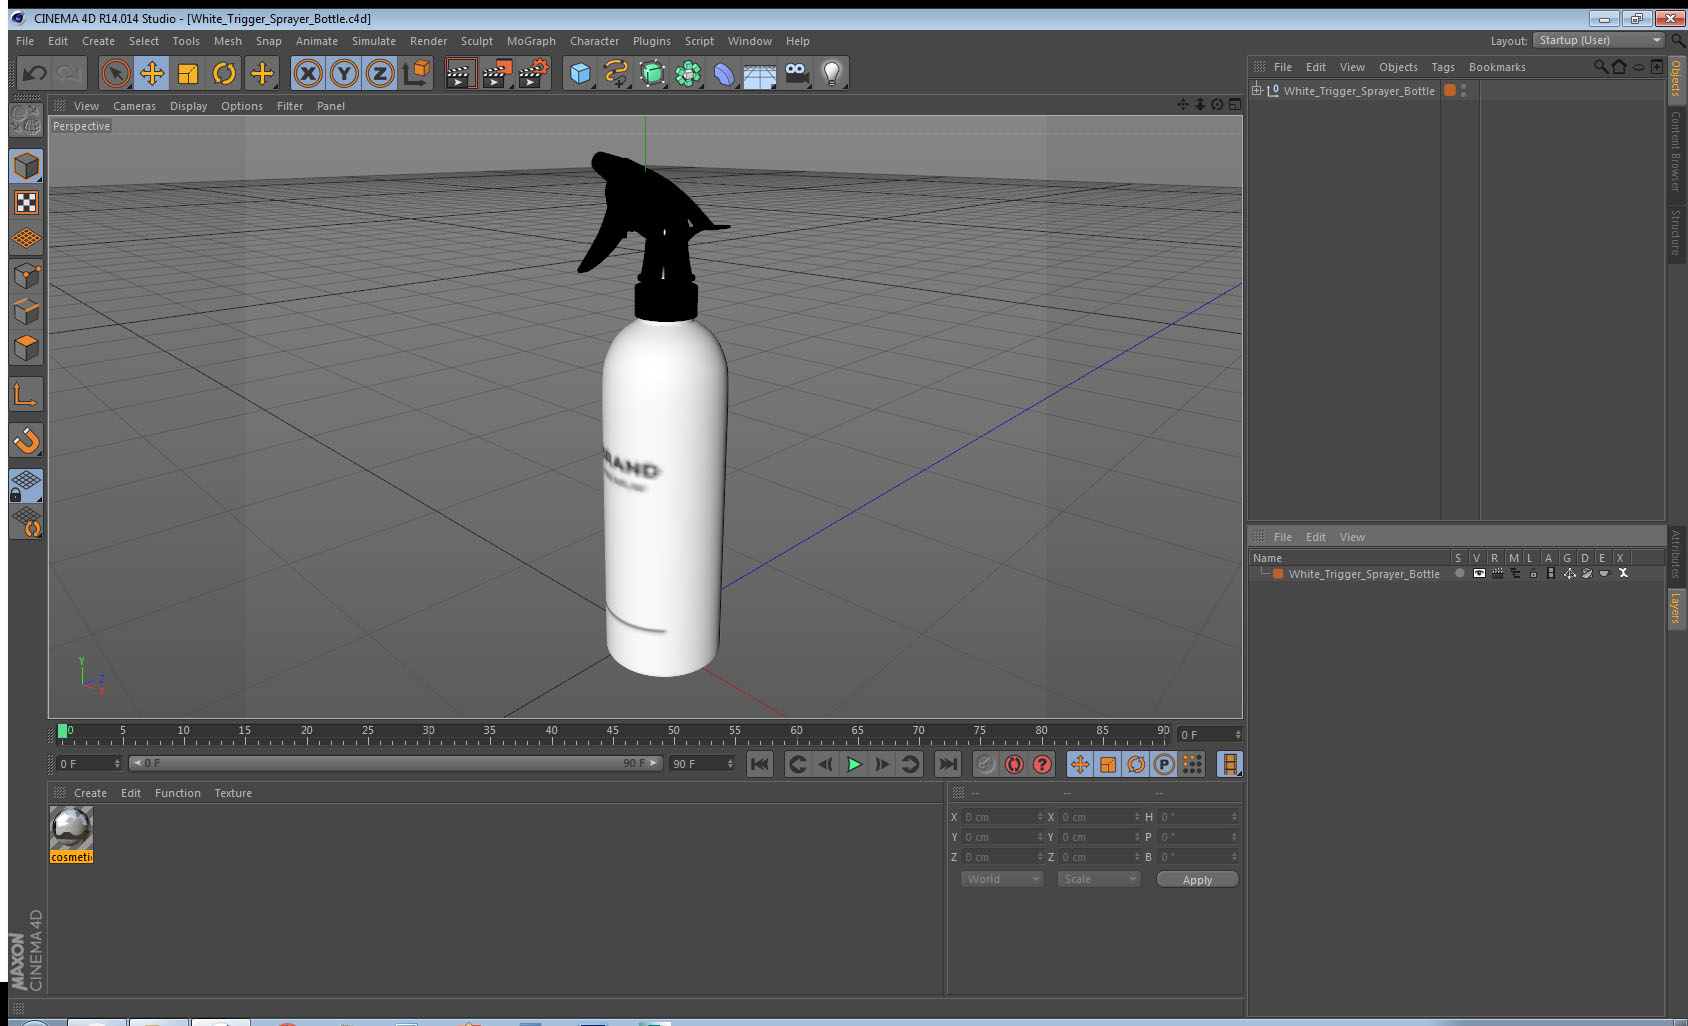Toggle Solo dot for White_Trigger_Sprayer_Bottle layer

1460,574
